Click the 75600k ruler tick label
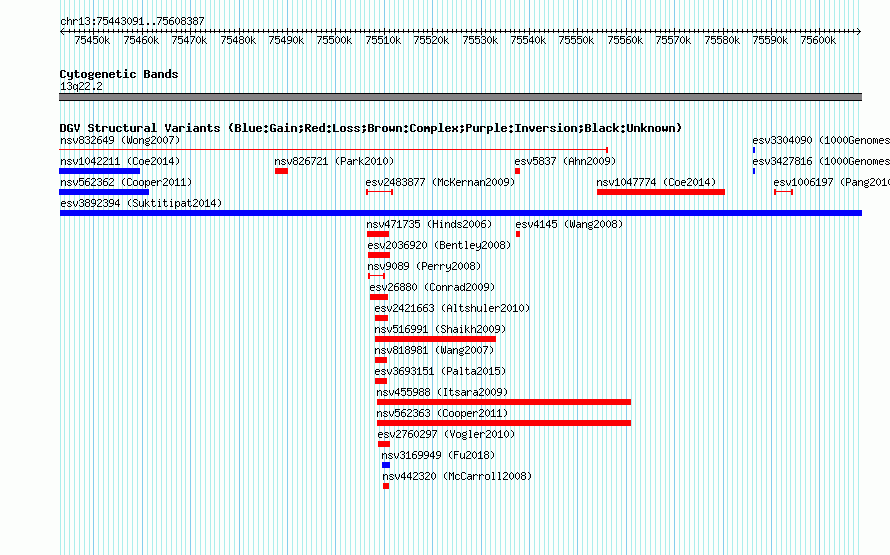 pyautogui.click(x=818, y=40)
